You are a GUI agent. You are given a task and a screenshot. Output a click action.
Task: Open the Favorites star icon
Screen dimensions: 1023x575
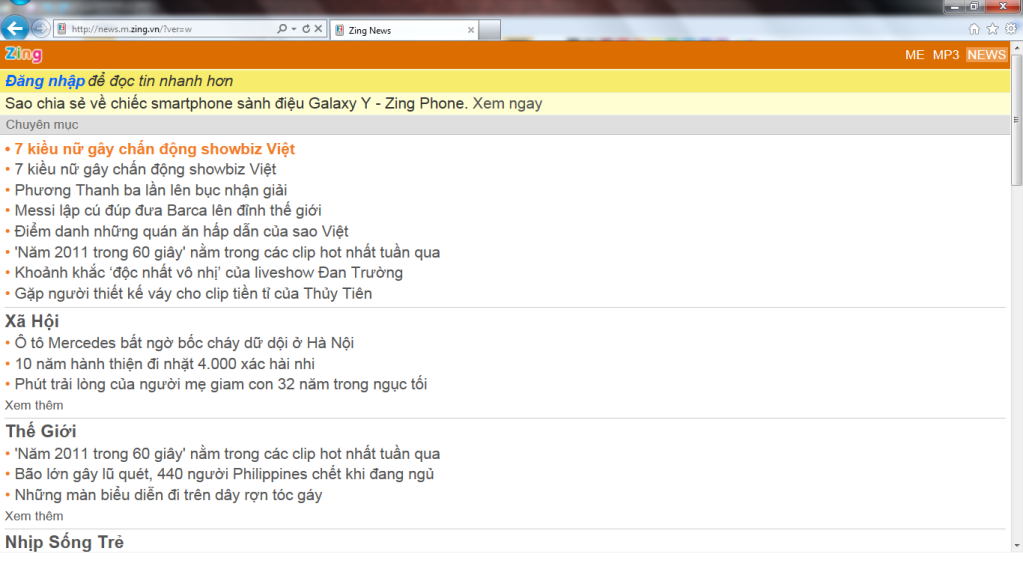click(992, 29)
